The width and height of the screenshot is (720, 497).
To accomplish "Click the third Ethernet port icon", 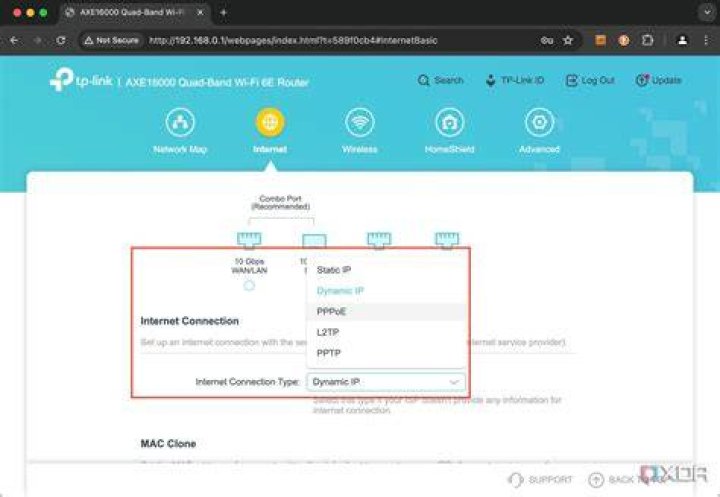I will pos(379,240).
